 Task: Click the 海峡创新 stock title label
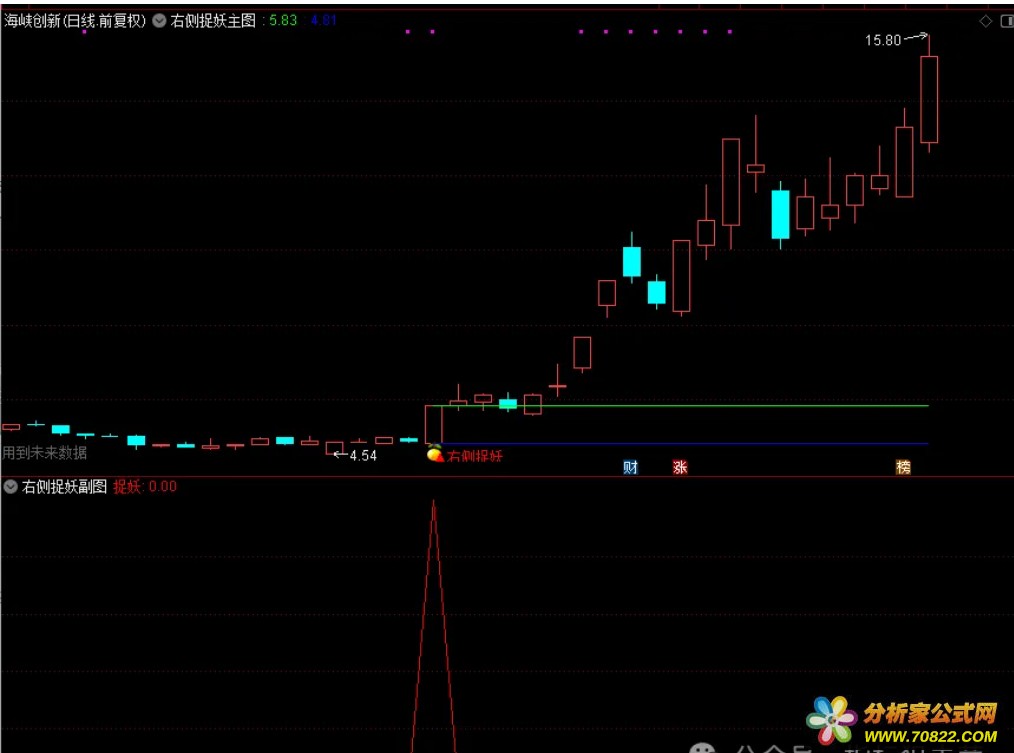[75, 21]
